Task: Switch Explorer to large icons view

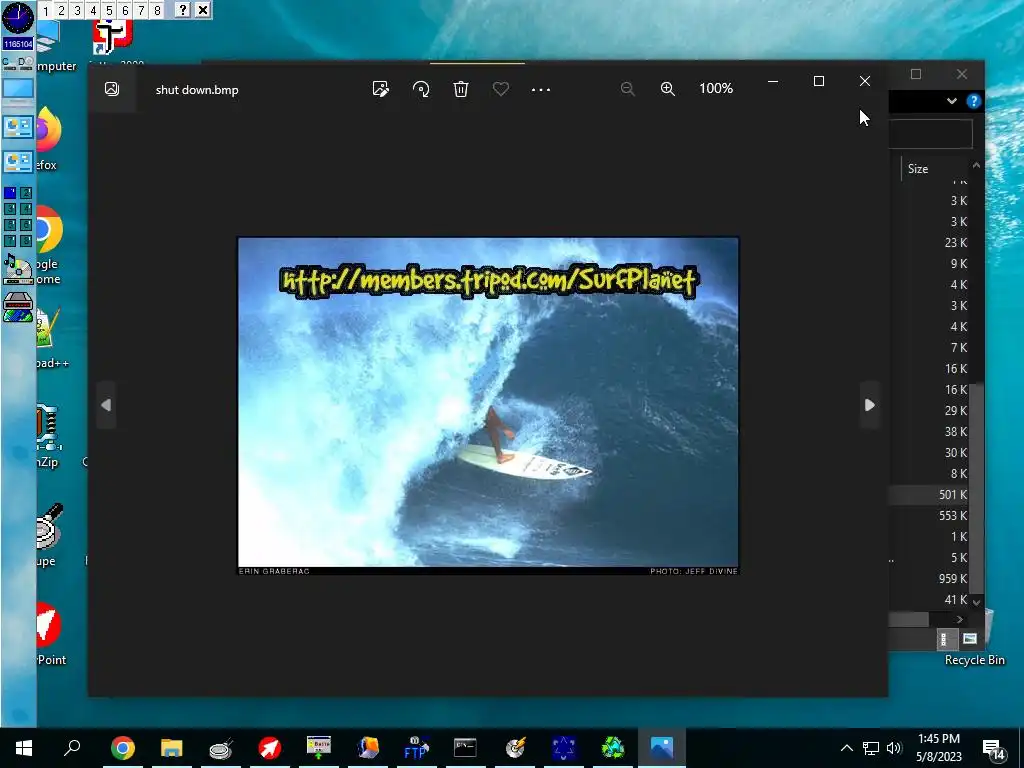Action: [969, 639]
